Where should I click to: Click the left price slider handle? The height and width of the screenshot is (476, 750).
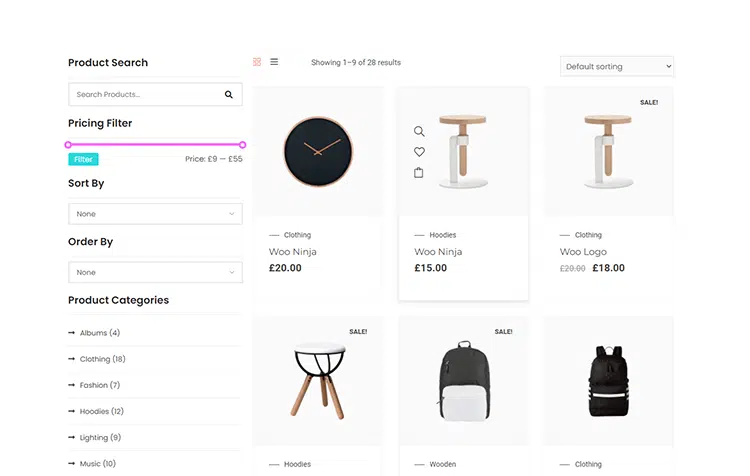(x=69, y=145)
